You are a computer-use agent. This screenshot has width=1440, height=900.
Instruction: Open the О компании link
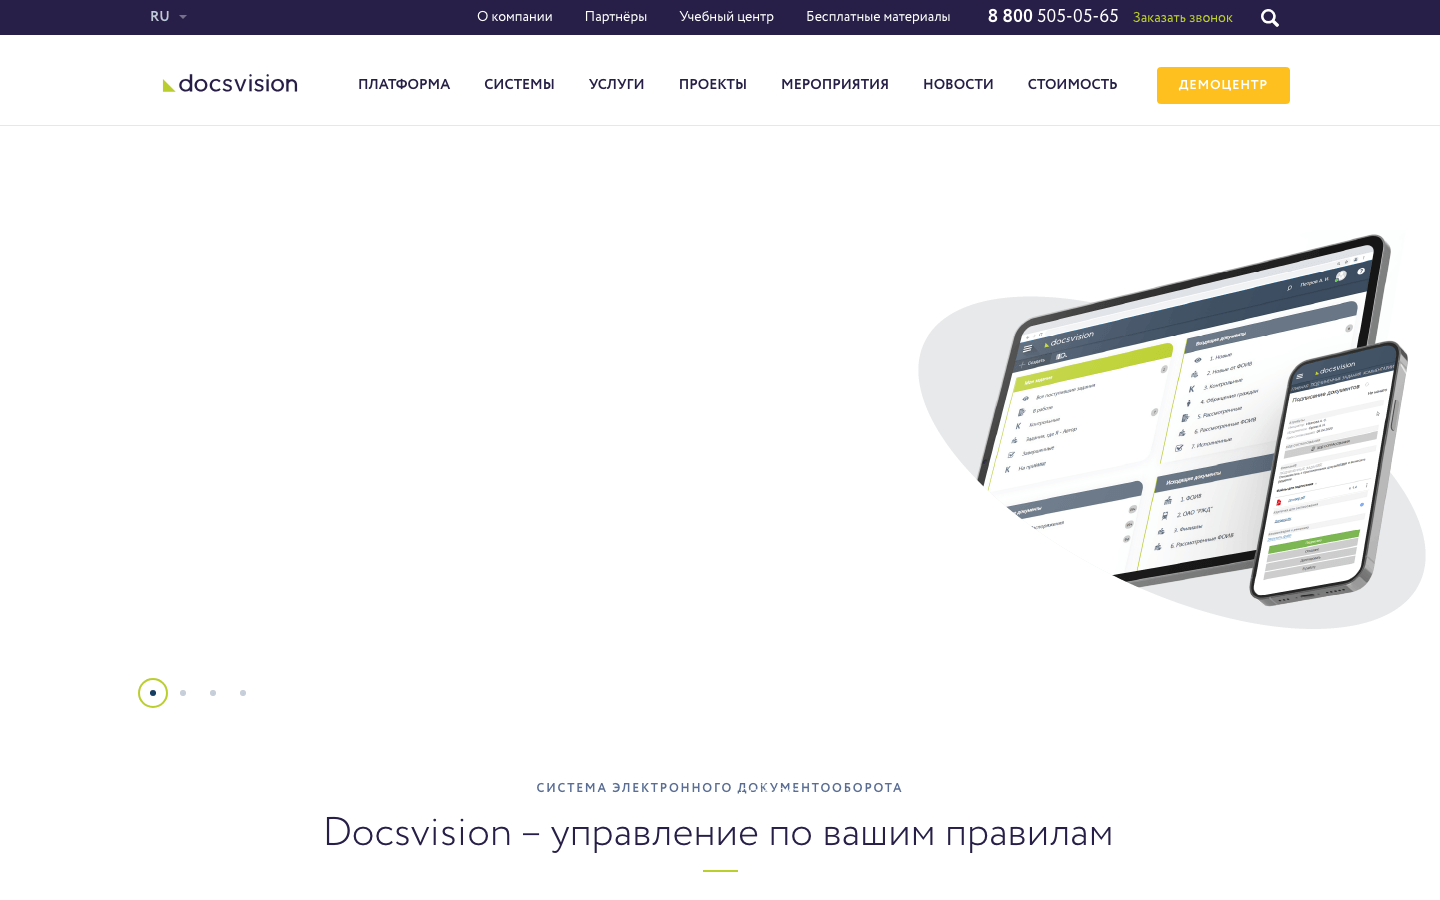515,17
